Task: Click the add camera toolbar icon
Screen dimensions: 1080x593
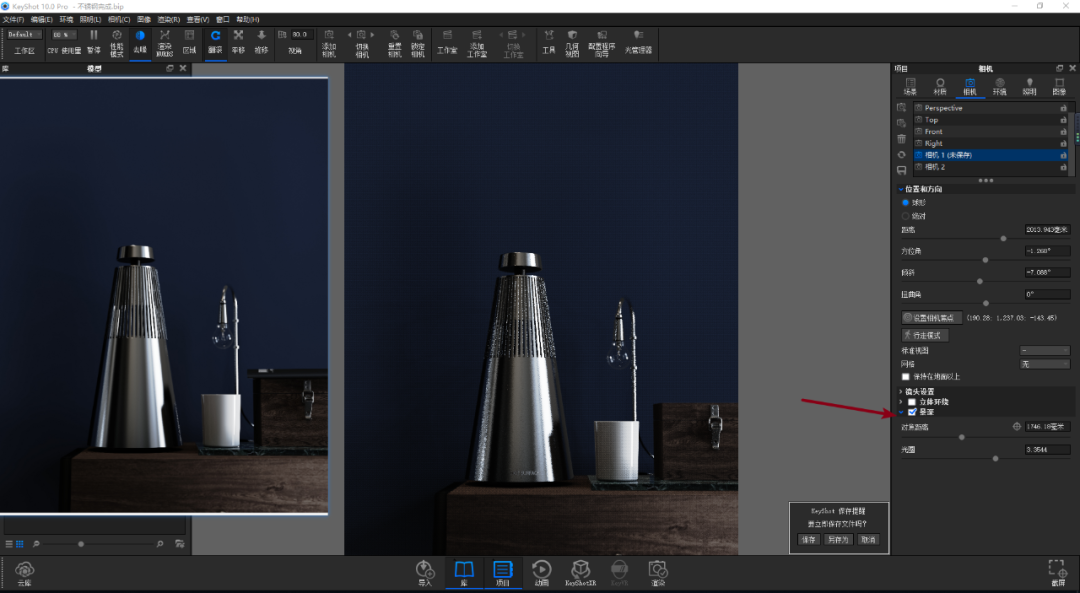Action: click(329, 43)
